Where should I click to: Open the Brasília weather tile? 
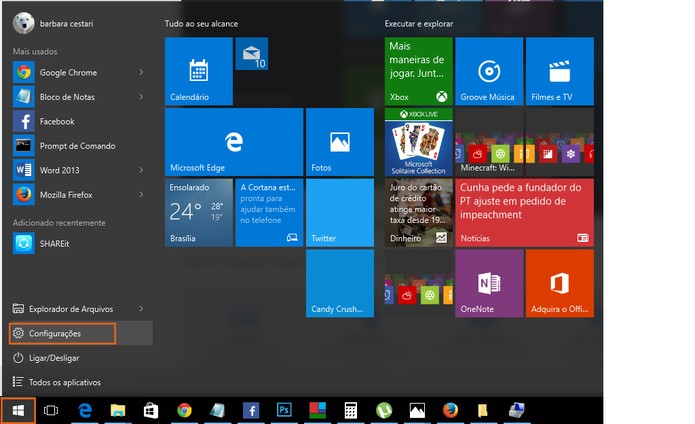(199, 213)
